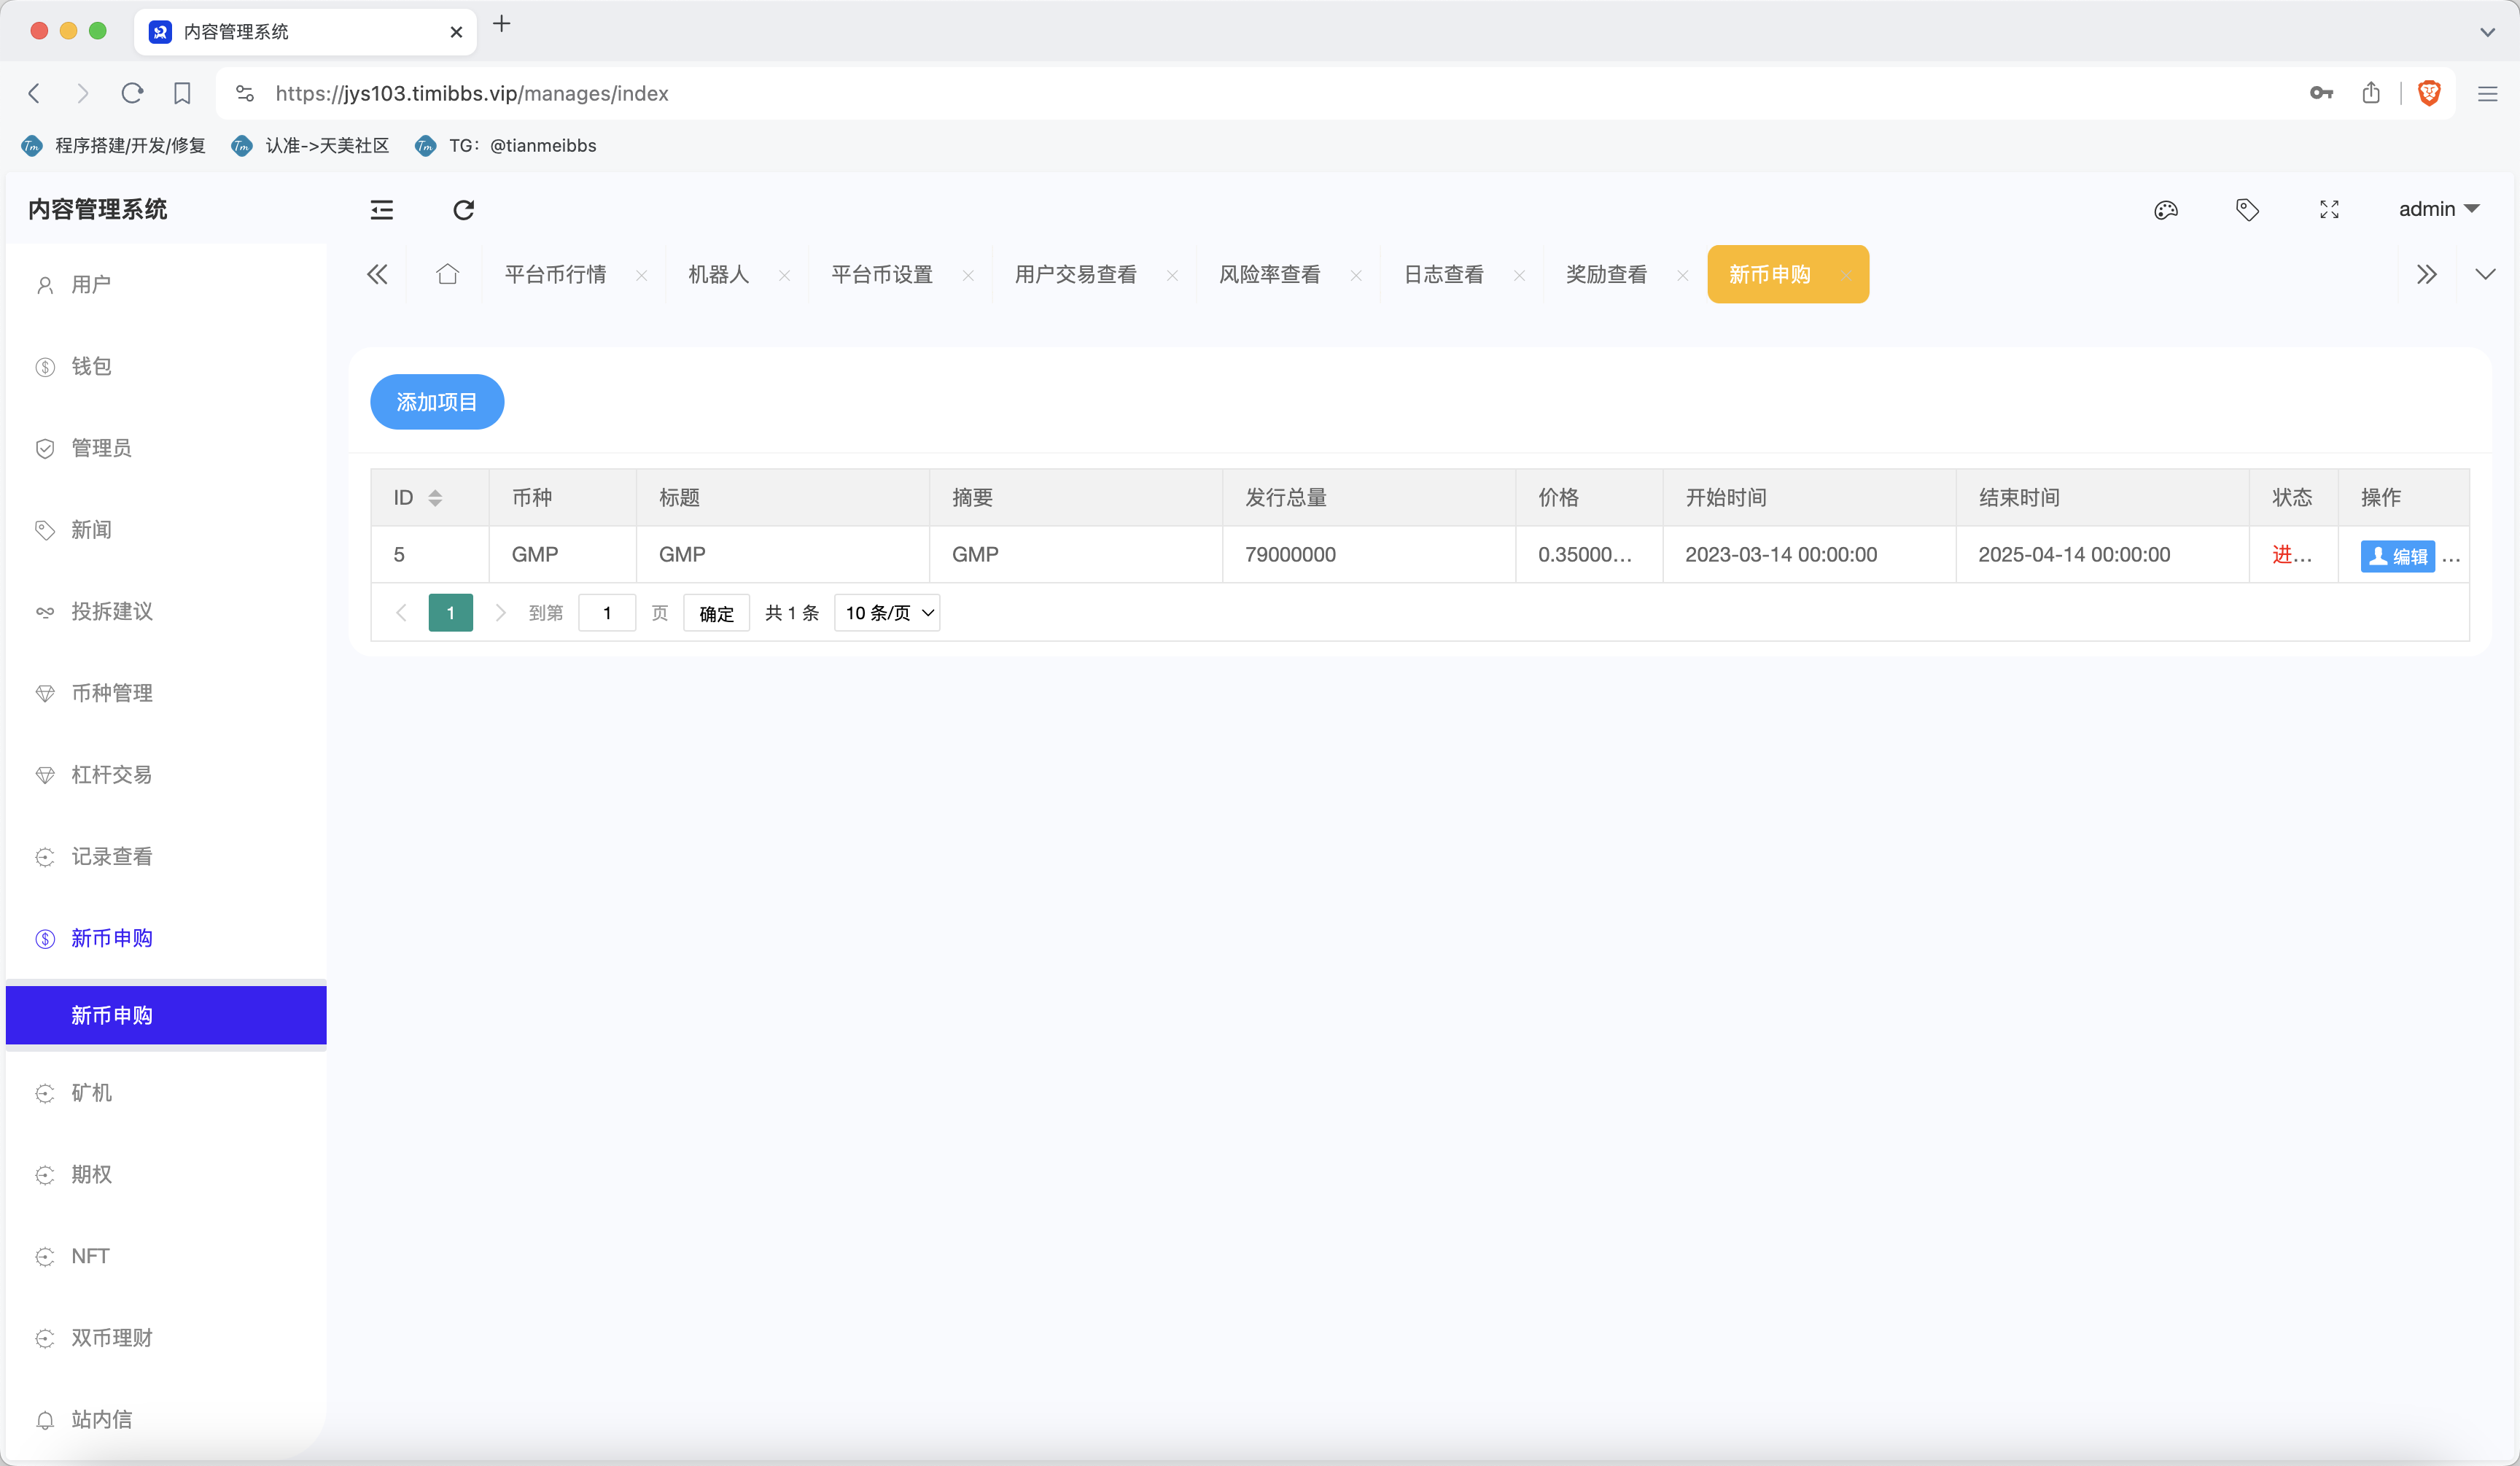Click next page arrow in pagination

tap(500, 613)
